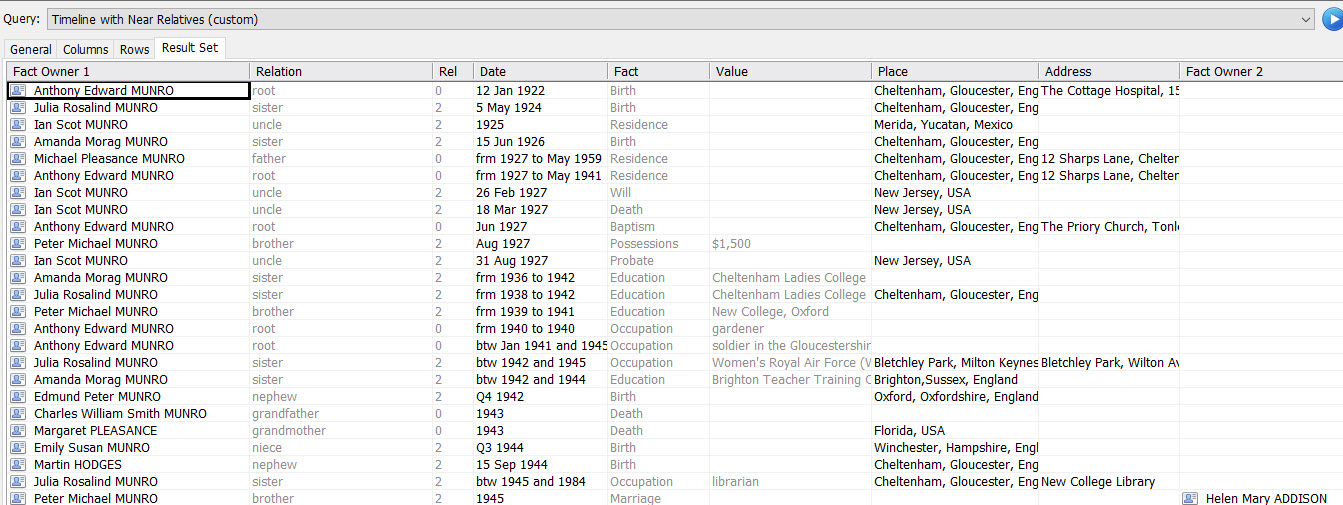The width and height of the screenshot is (1343, 505).
Task: Sort by Fact column header
Action: point(658,71)
